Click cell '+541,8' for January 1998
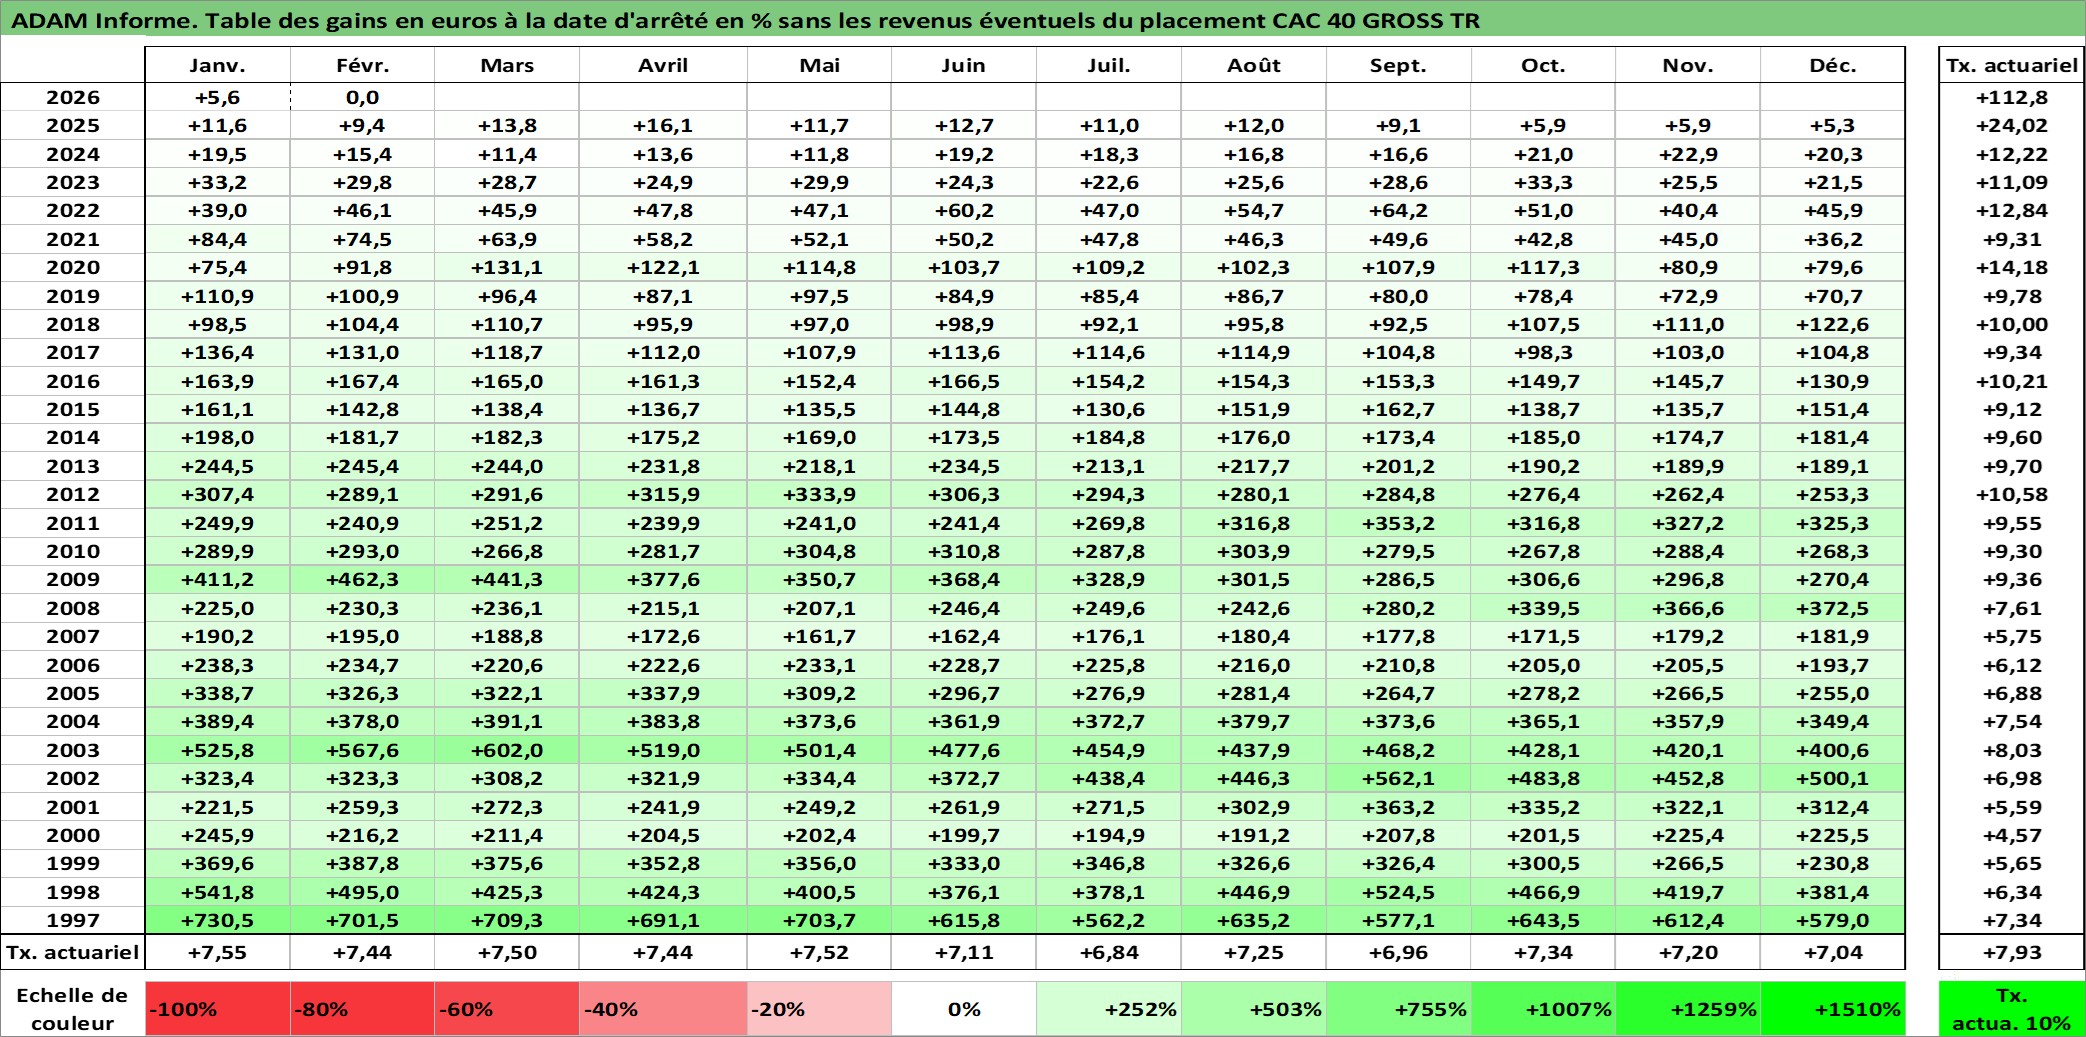Viewport: 2086px width, 1037px height. point(217,892)
